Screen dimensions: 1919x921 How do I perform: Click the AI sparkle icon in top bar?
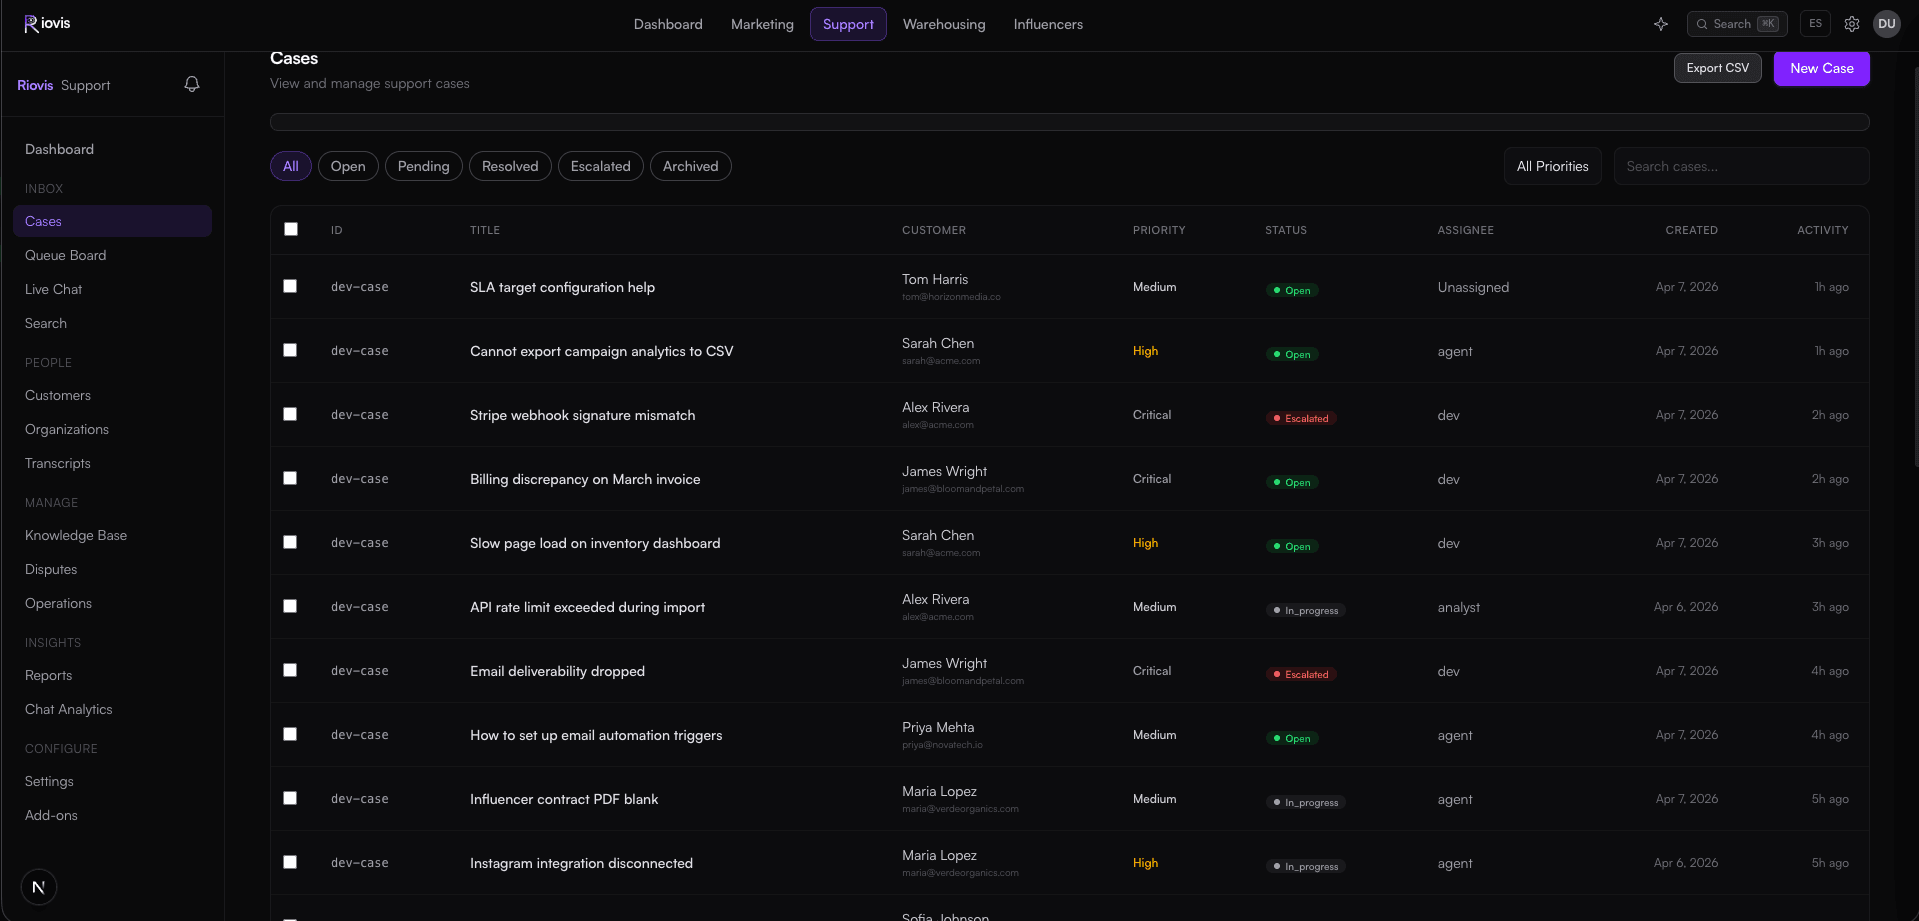click(1661, 24)
